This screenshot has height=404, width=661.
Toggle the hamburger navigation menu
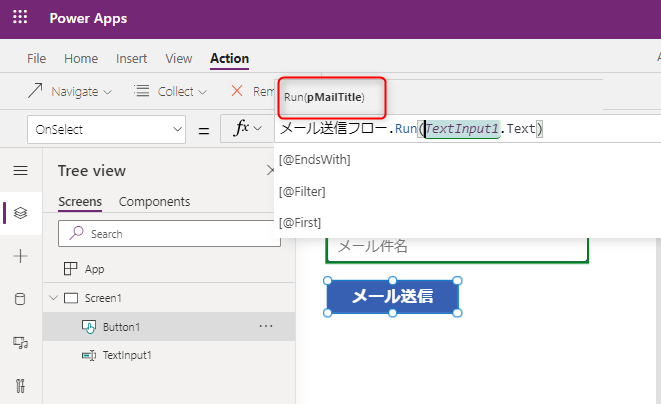tap(20, 171)
